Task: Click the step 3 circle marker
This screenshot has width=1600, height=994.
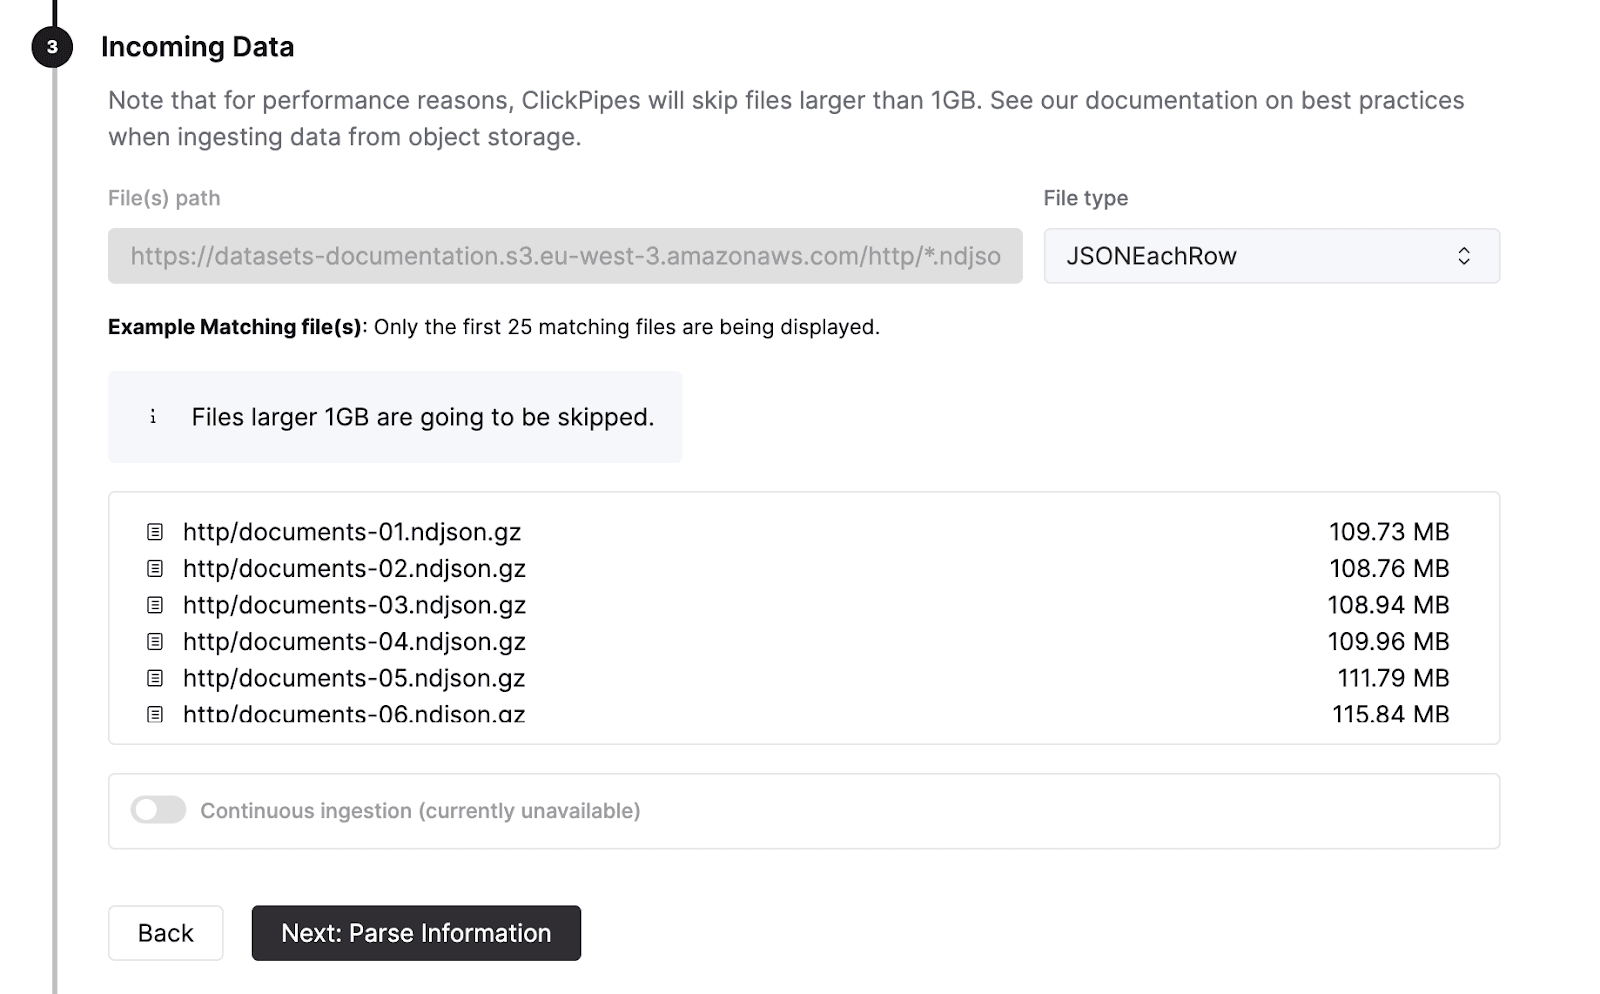Action: click(52, 47)
